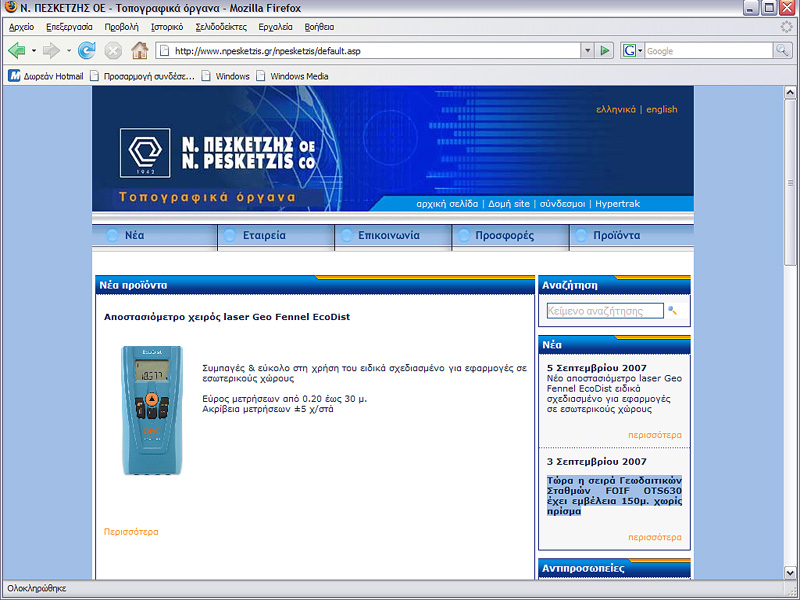Reload the page with the refresh icon
This screenshot has width=800, height=600.
pos(87,51)
